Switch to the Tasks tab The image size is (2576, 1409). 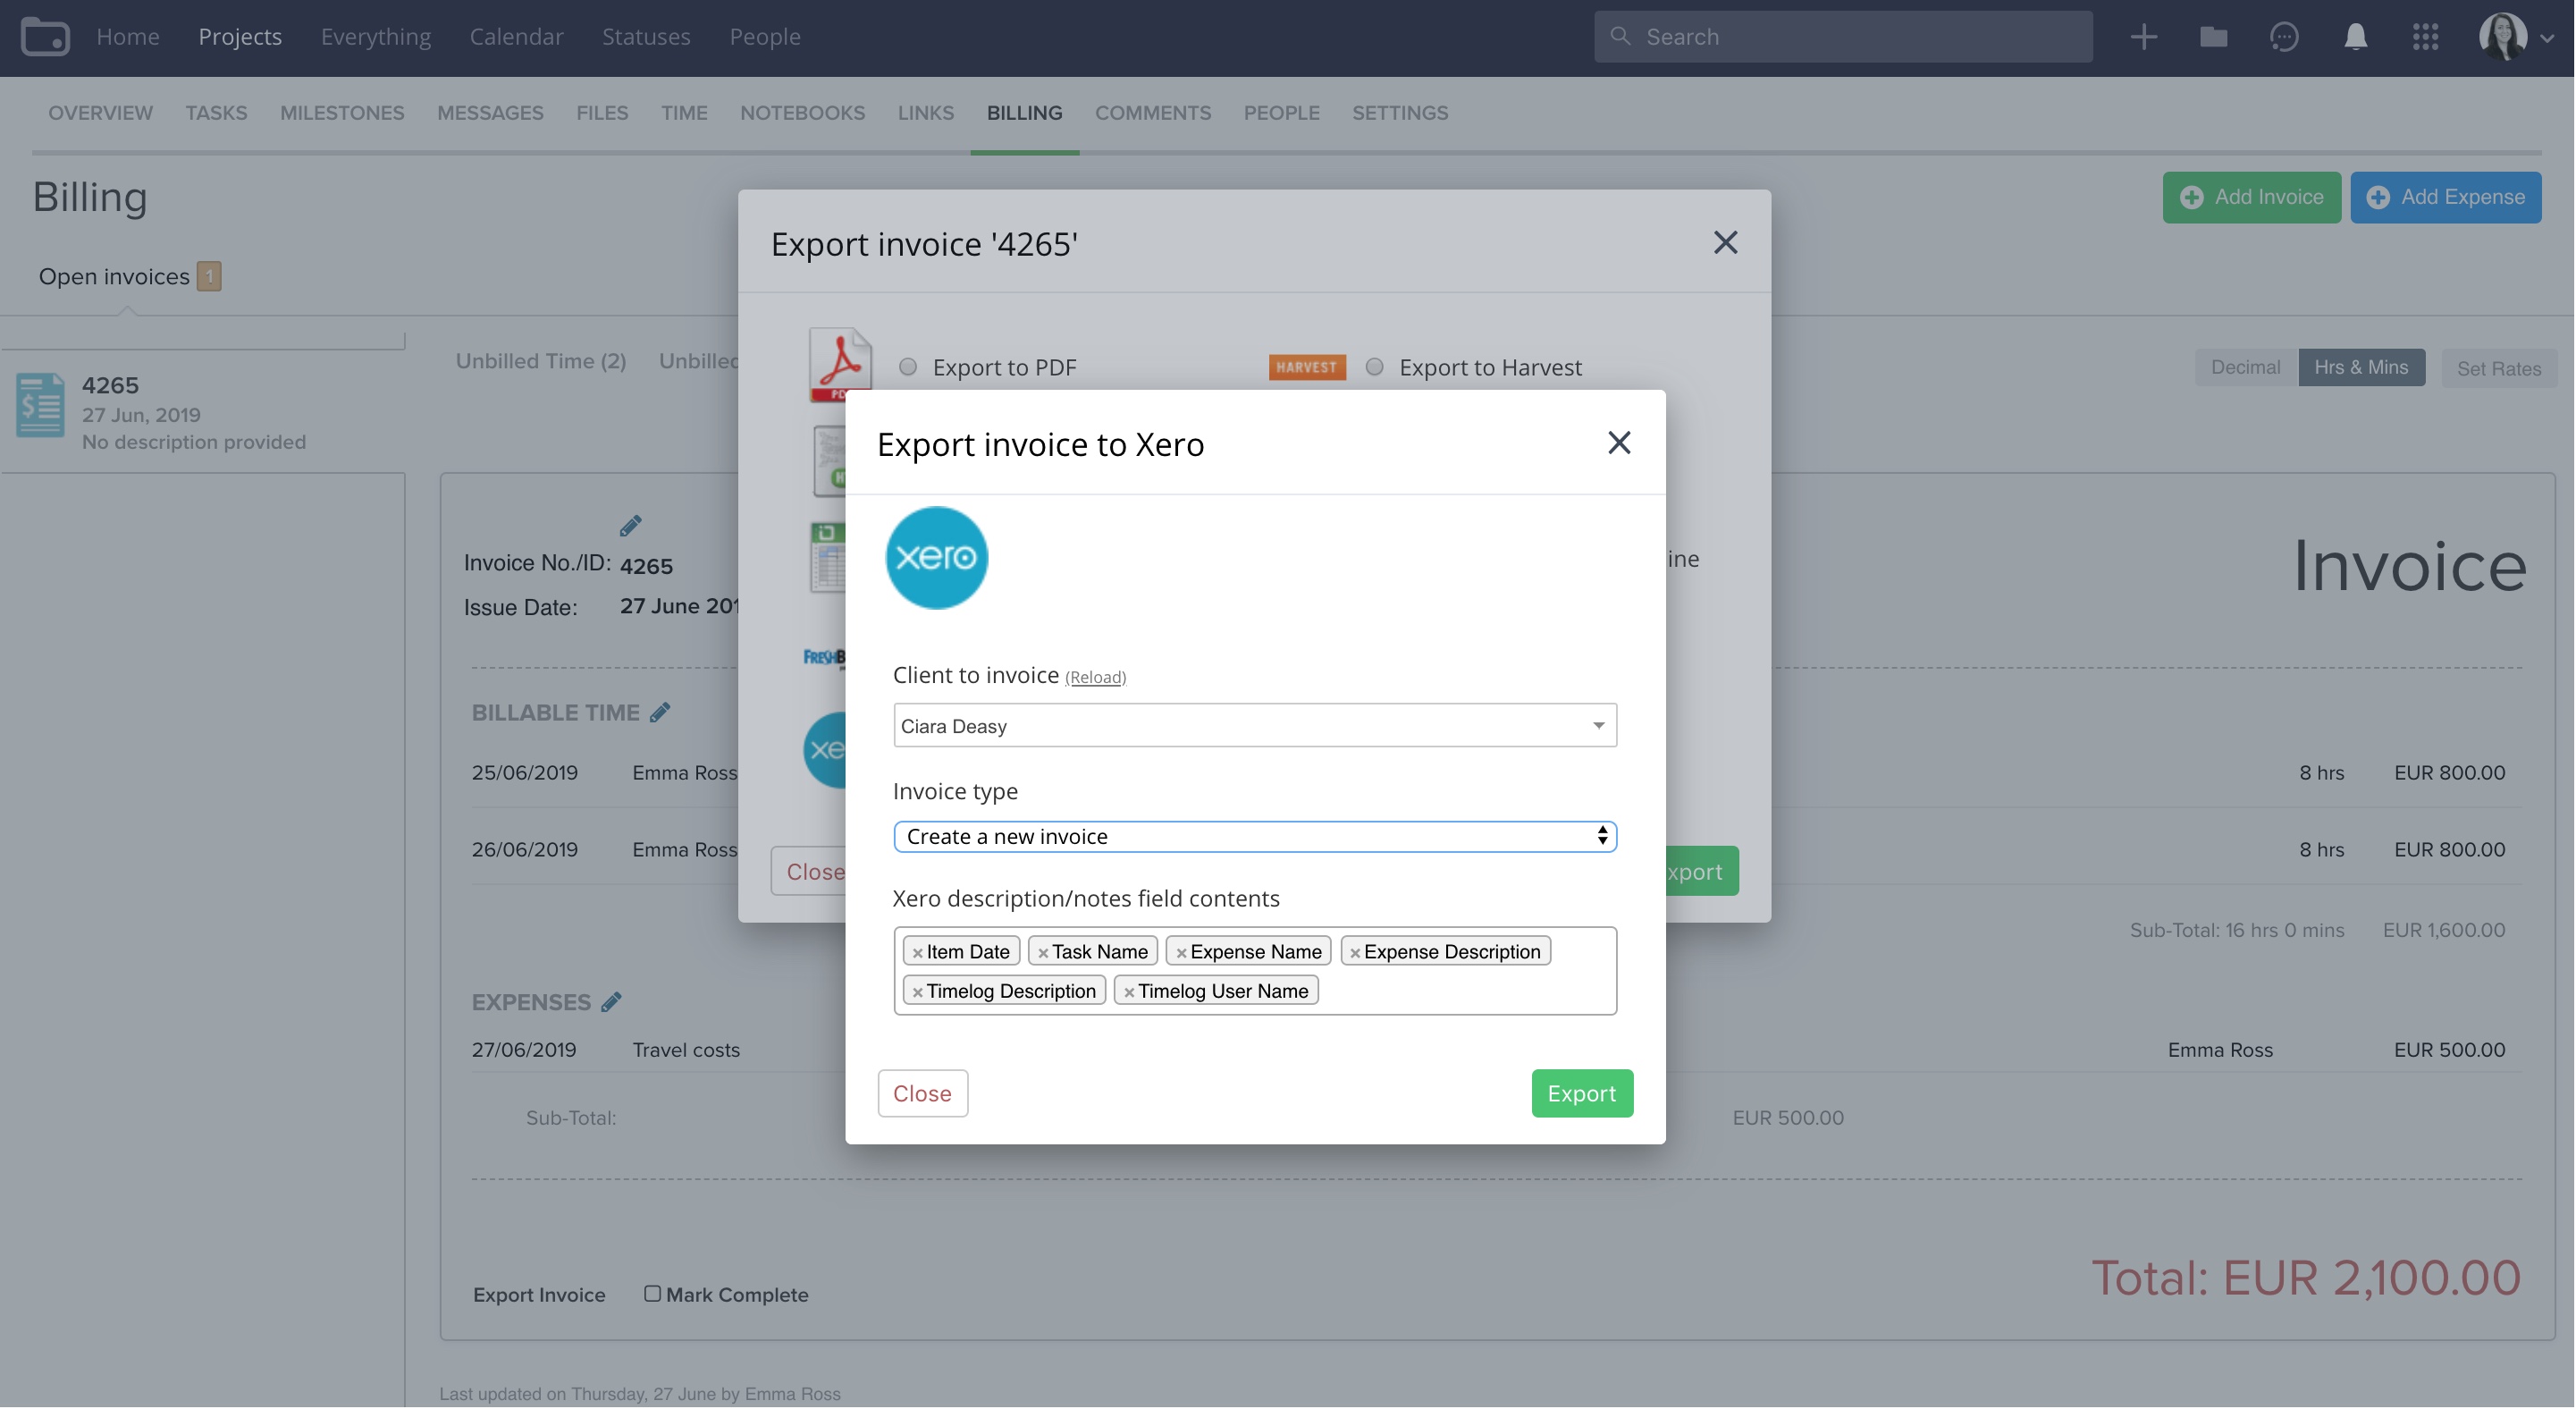point(216,113)
